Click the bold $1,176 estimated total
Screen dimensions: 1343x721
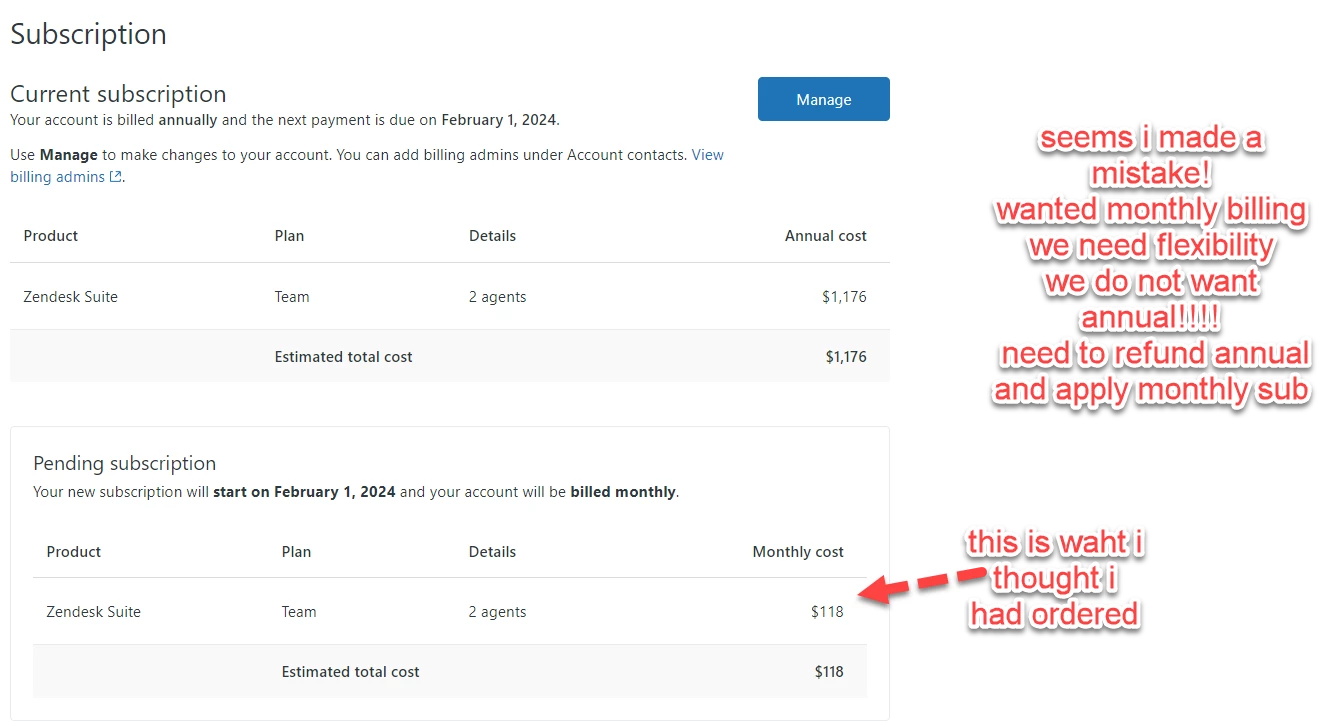coord(846,357)
